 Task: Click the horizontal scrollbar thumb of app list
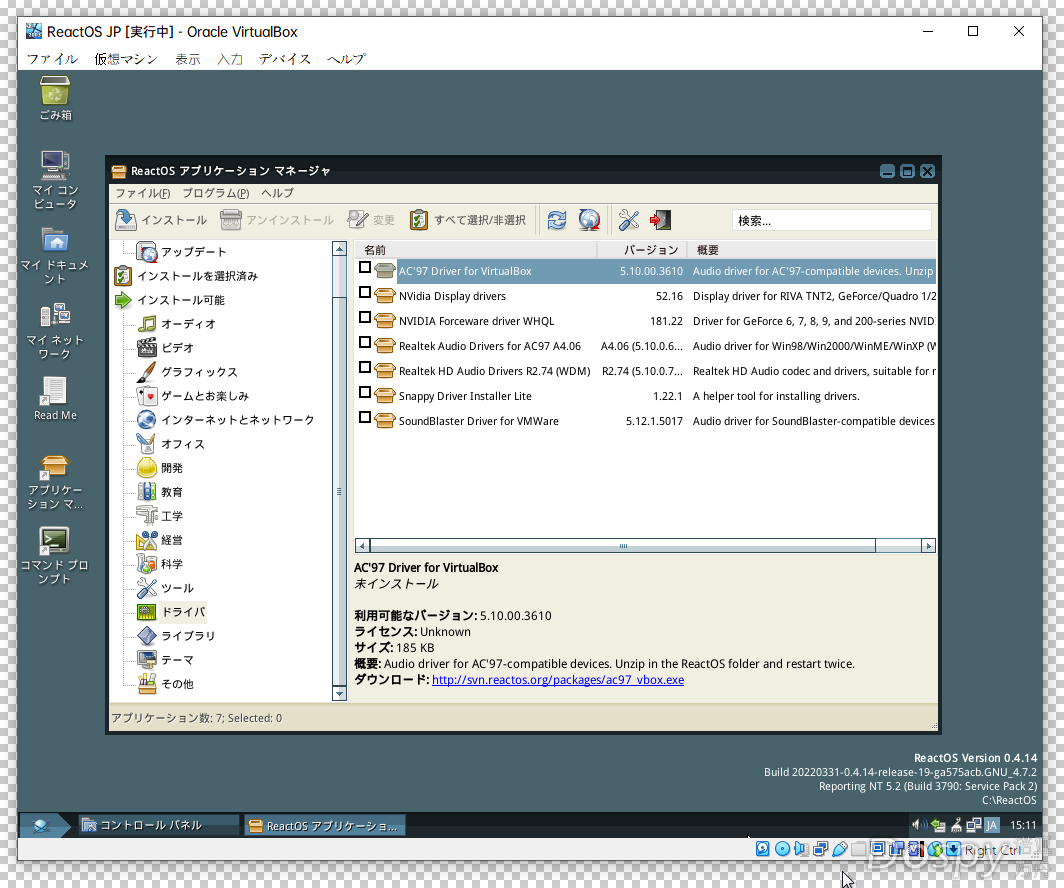pos(623,545)
